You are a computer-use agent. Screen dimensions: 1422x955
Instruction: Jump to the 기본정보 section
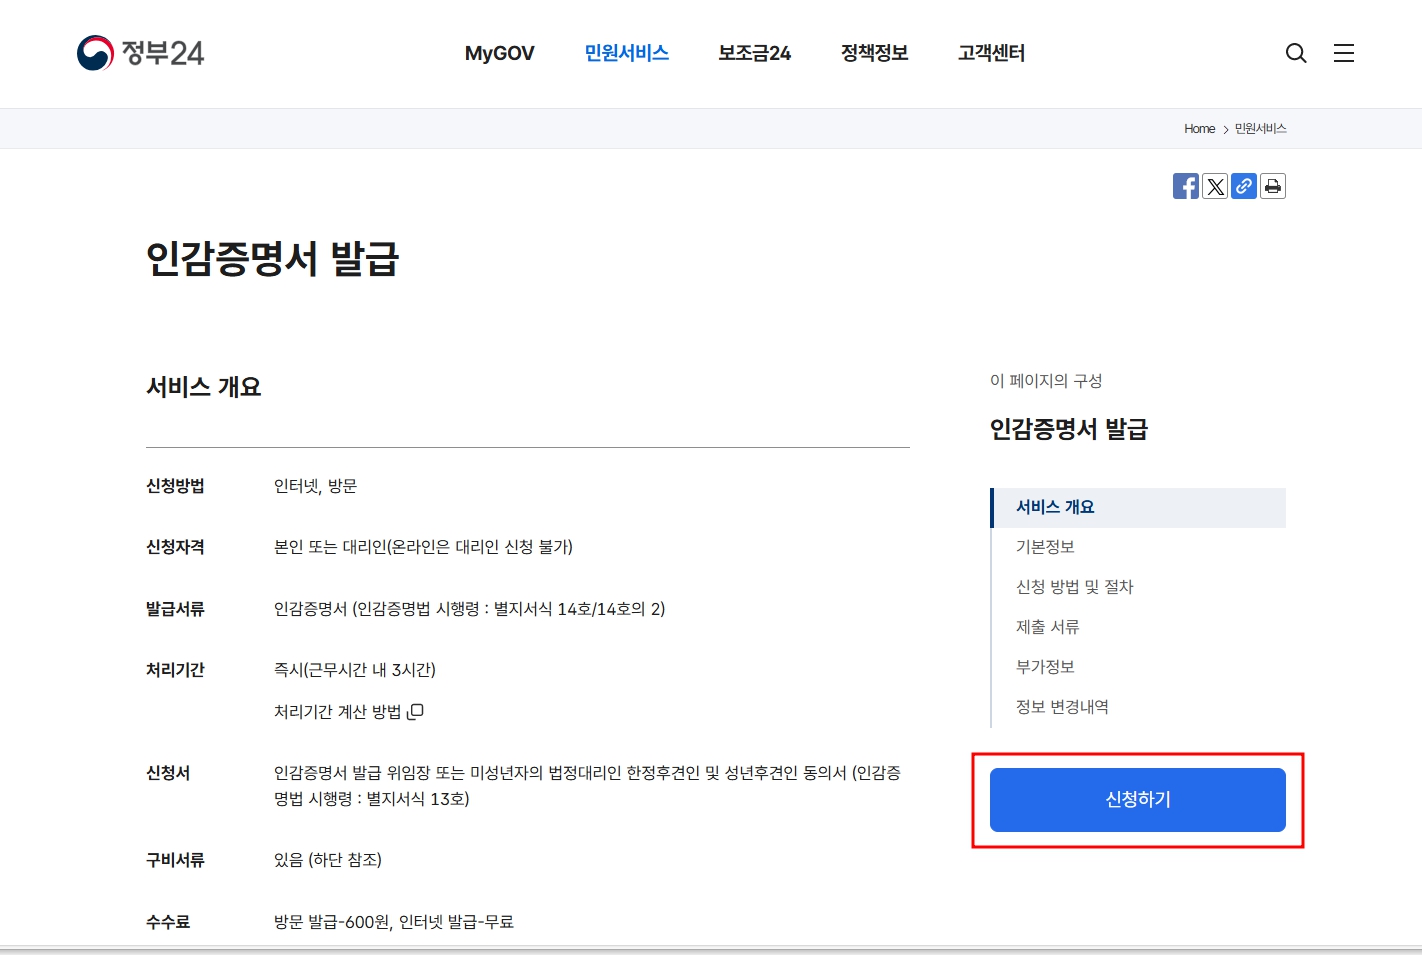click(x=1044, y=546)
